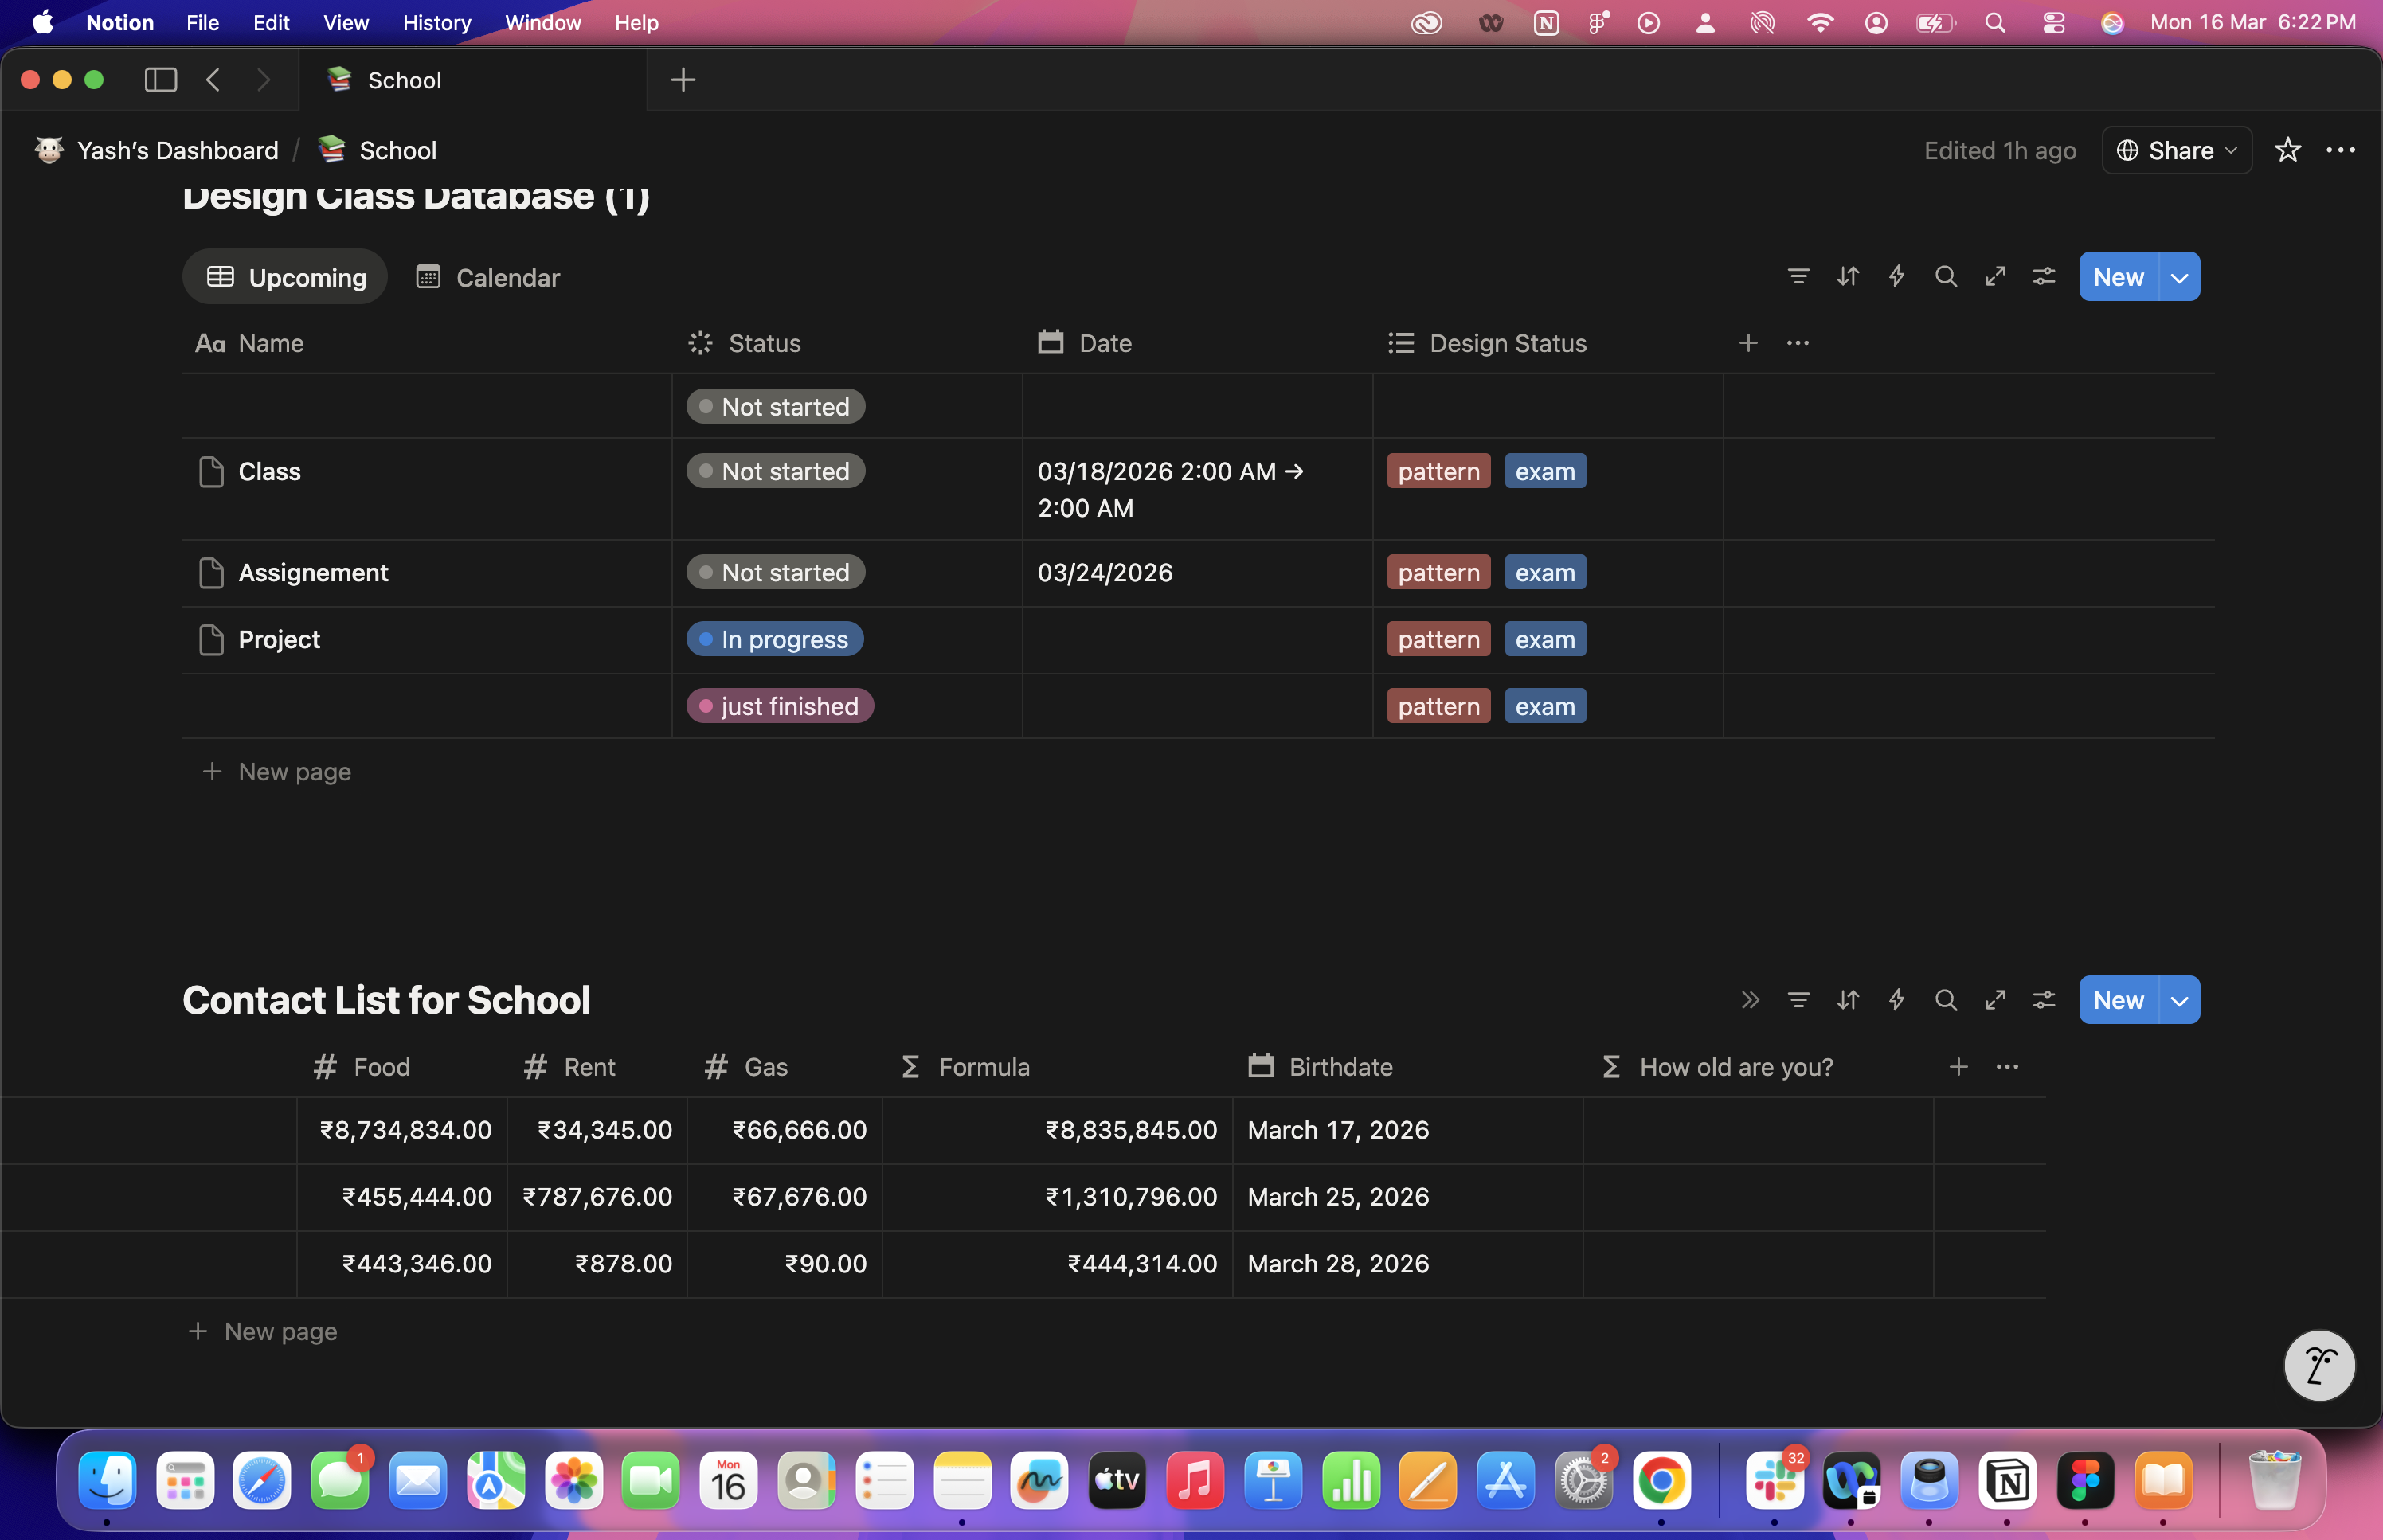Open sort for Design Class Database
This screenshot has height=1540, width=2383.
1847,277
